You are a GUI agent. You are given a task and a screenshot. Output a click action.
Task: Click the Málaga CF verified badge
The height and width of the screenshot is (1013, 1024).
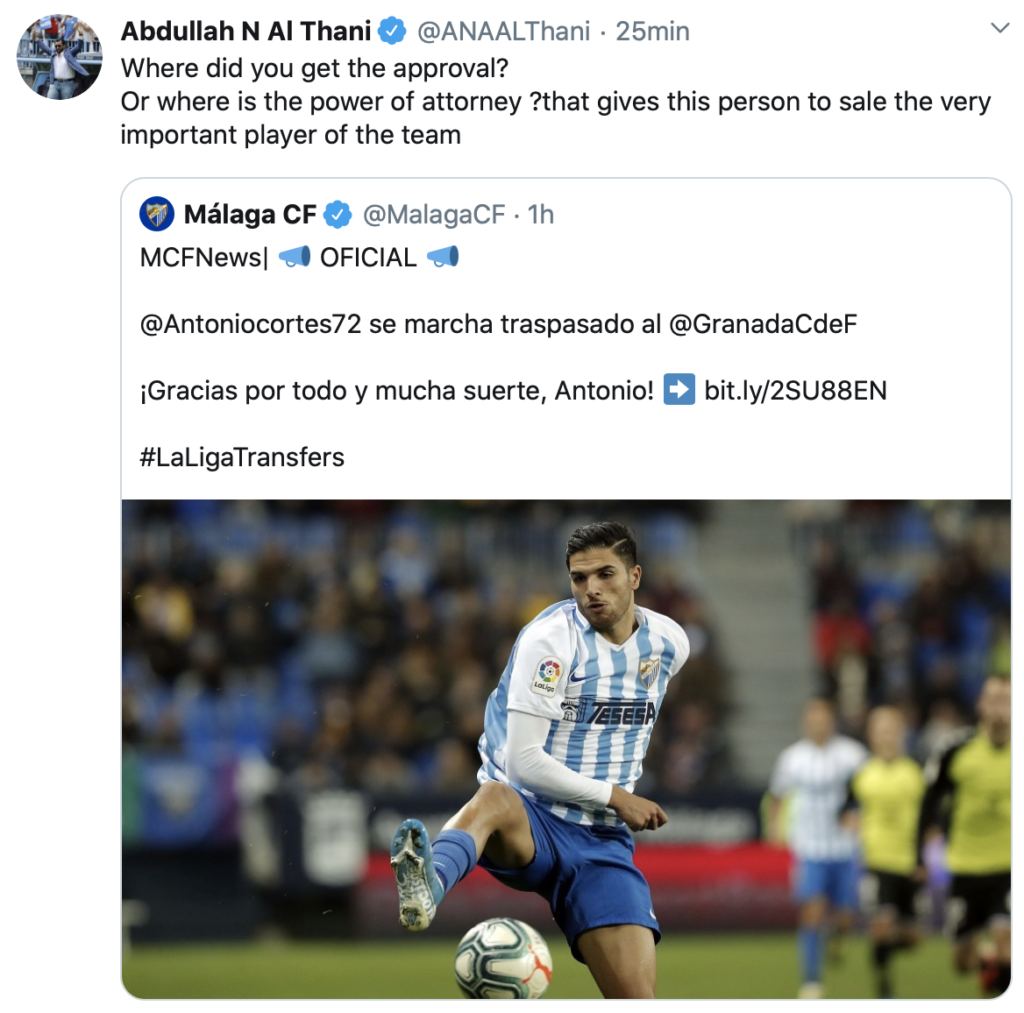pyautogui.click(x=338, y=214)
